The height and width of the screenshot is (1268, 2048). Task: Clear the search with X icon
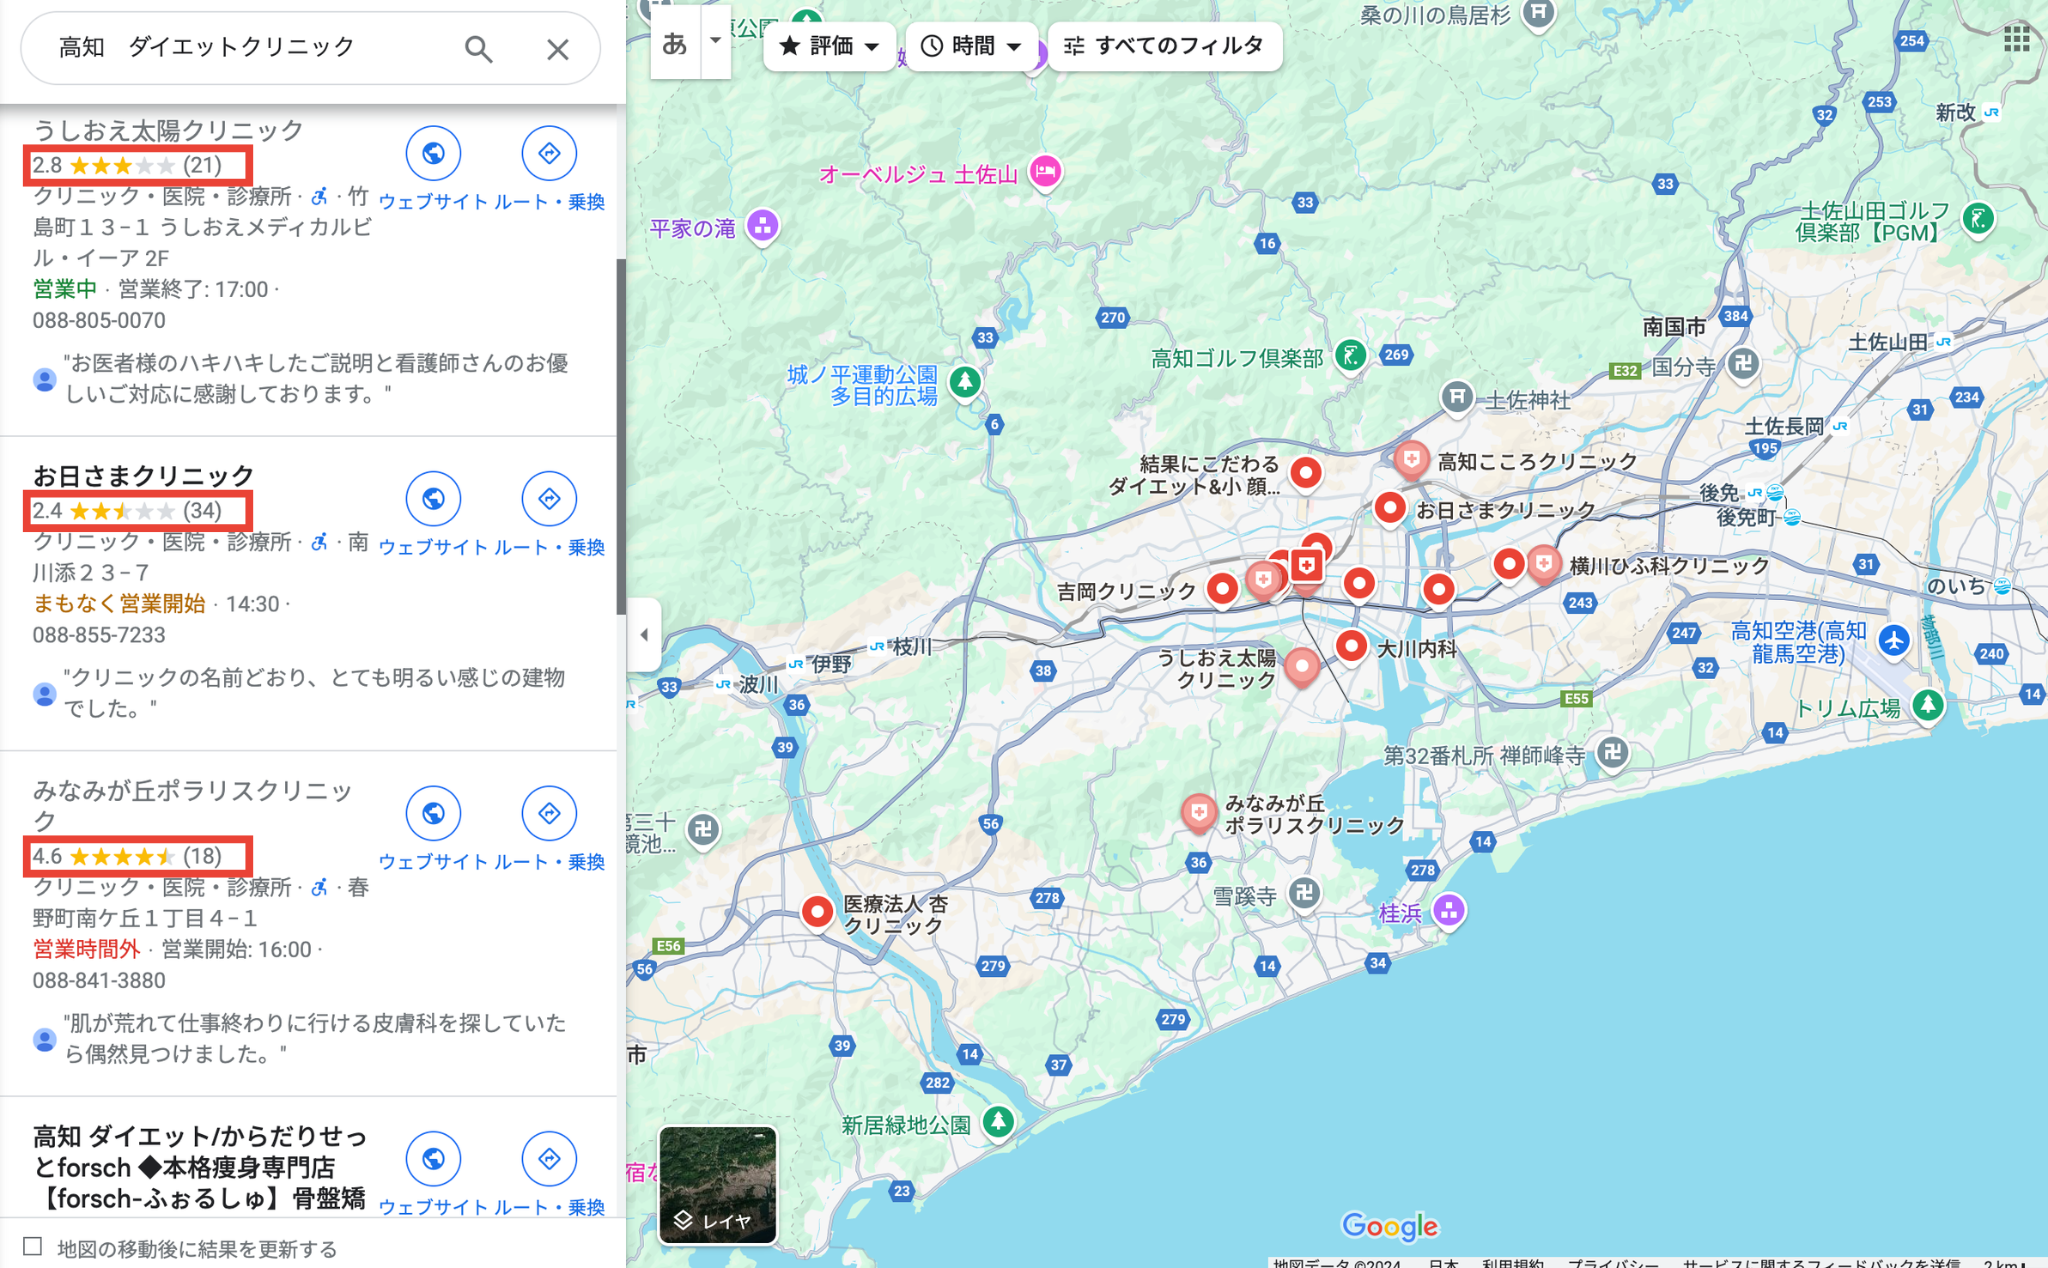click(x=557, y=49)
